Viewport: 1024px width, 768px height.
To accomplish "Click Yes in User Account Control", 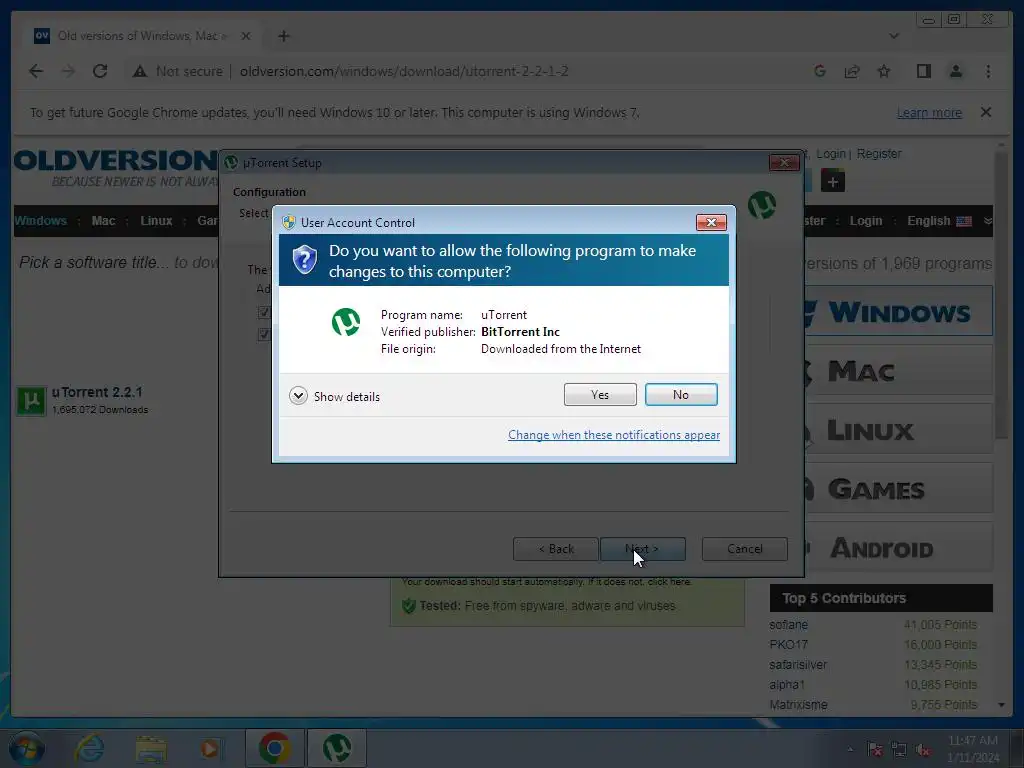I will pos(600,394).
